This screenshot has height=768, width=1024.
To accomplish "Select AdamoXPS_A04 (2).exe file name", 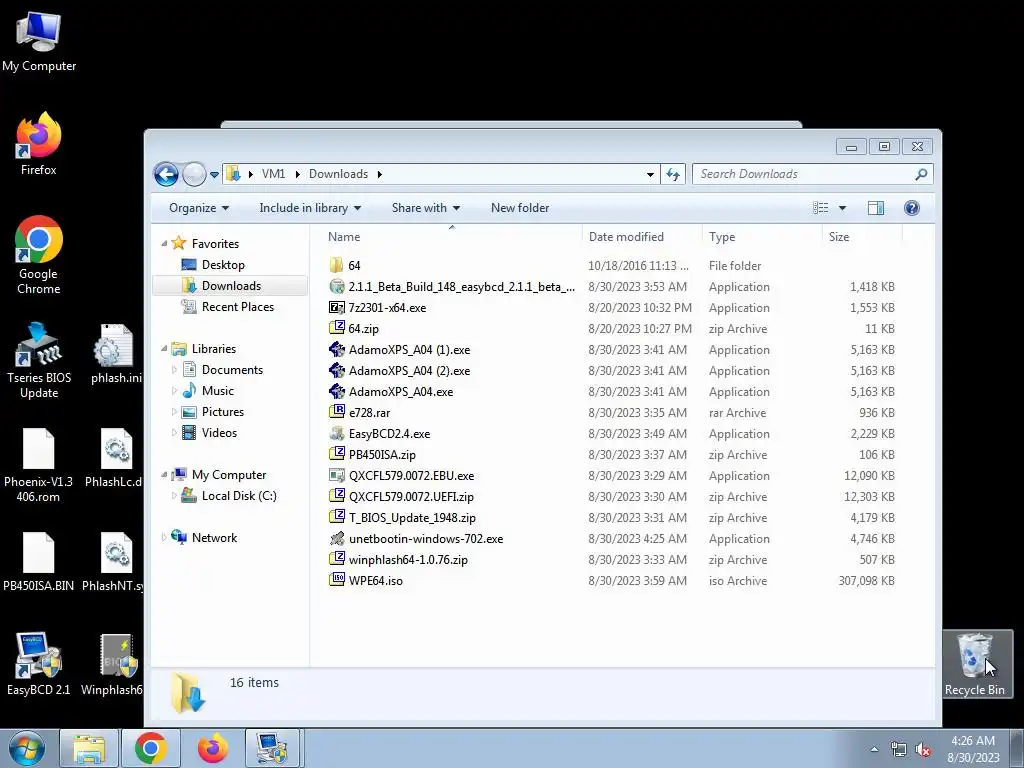I will click(x=409, y=370).
